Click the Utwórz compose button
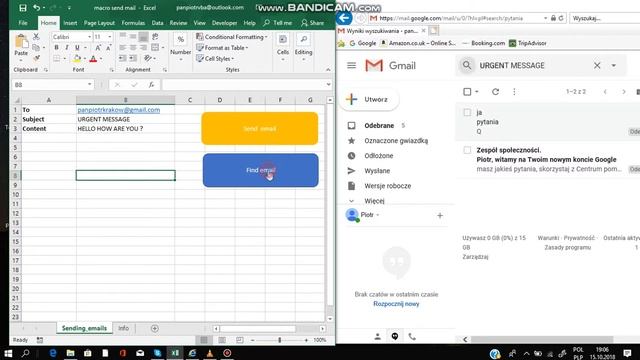Viewport: 640px width, 360px height. click(369, 99)
